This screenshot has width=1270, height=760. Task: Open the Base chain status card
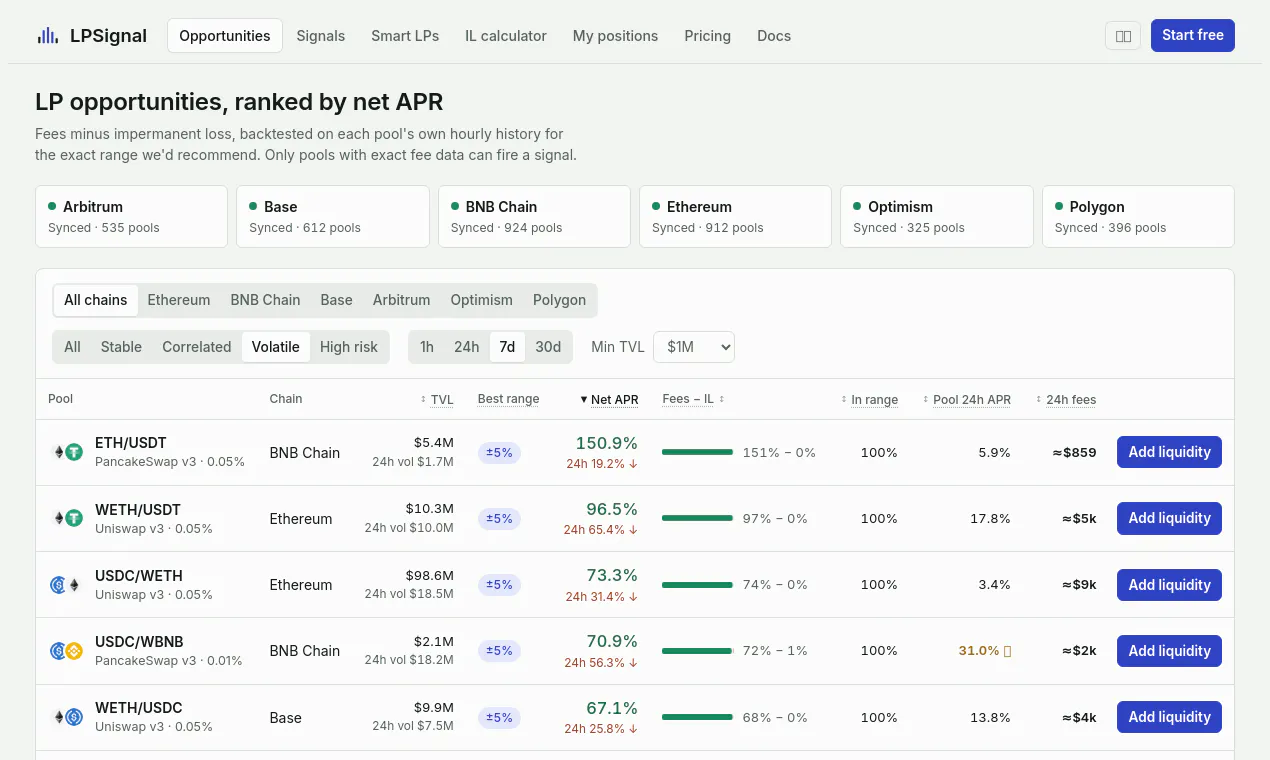pyautogui.click(x=333, y=216)
